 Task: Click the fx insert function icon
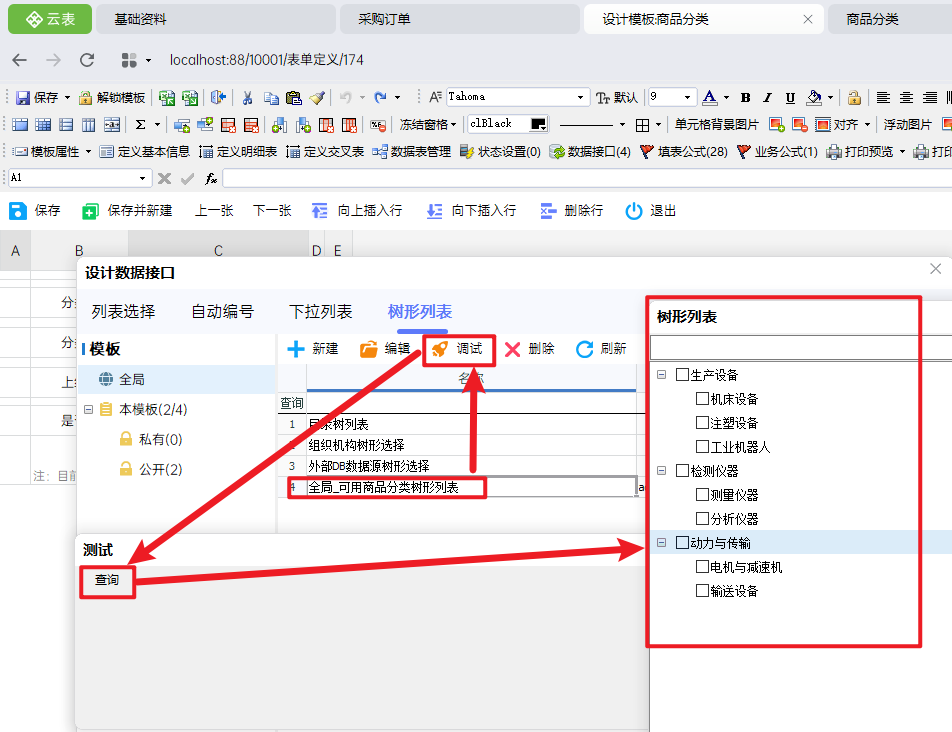211,178
